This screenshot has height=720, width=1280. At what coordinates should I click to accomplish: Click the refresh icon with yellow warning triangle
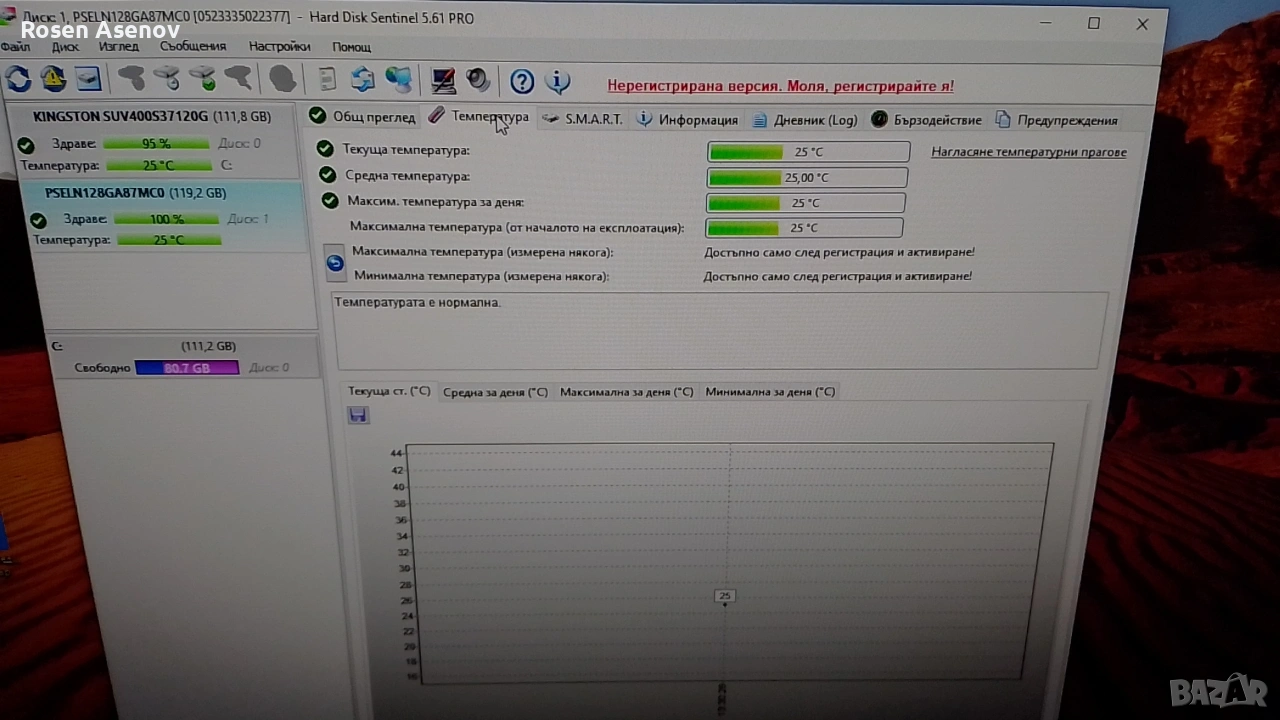(x=53, y=78)
